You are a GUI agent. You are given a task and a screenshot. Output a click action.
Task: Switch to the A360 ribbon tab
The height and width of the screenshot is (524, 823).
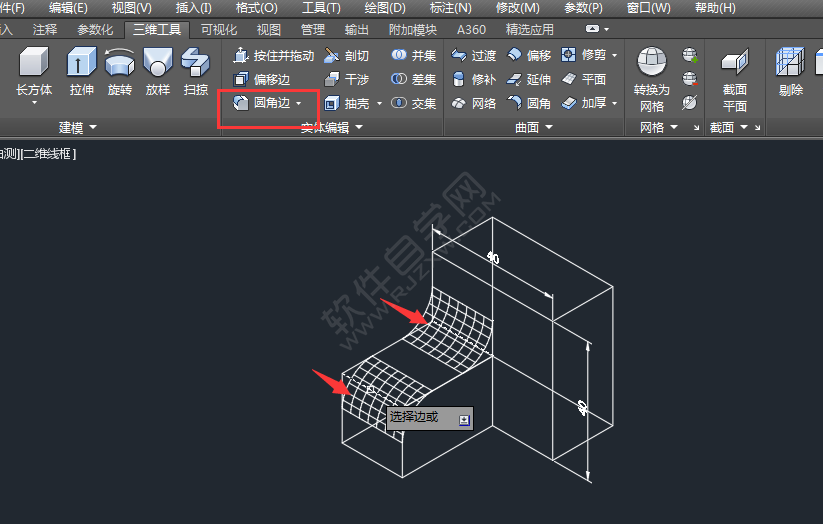(471, 29)
